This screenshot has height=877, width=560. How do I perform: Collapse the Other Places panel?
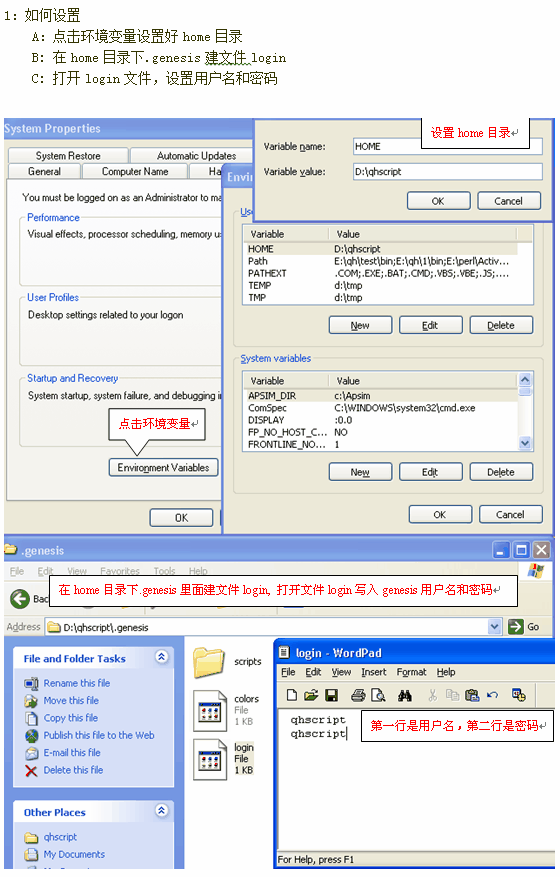161,810
